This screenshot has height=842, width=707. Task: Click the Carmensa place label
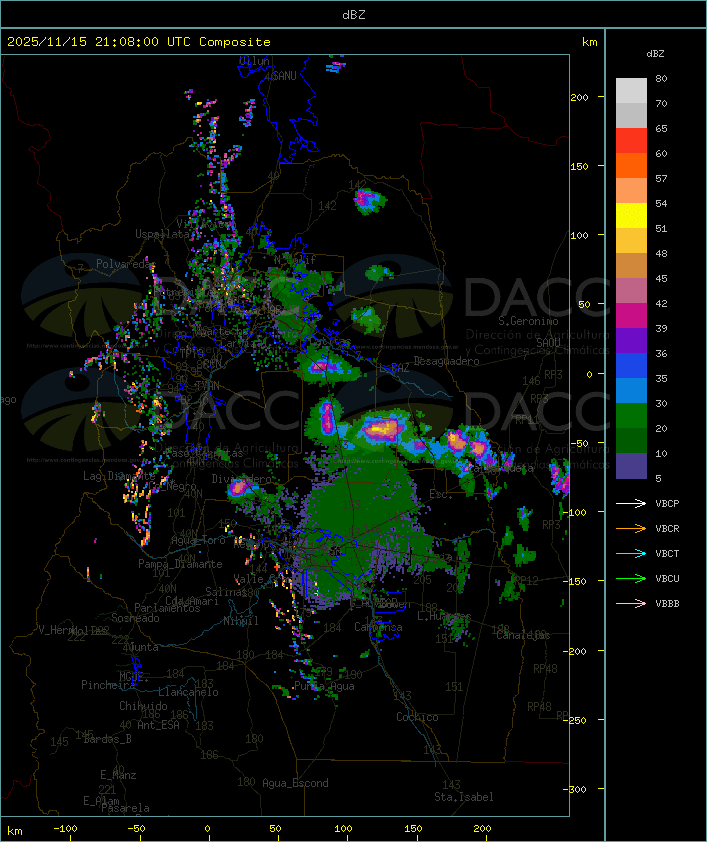[378, 627]
